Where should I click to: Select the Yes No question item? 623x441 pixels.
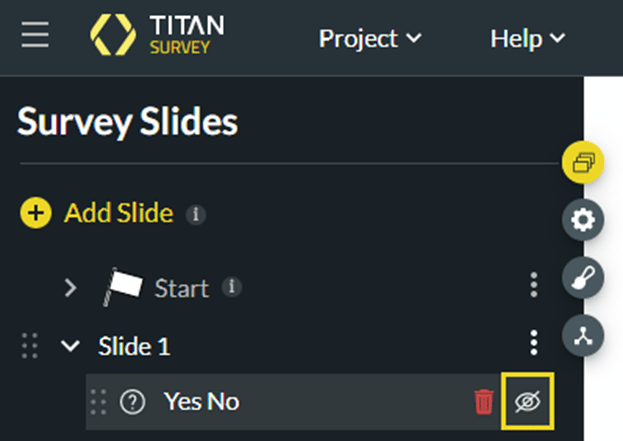coord(201,402)
